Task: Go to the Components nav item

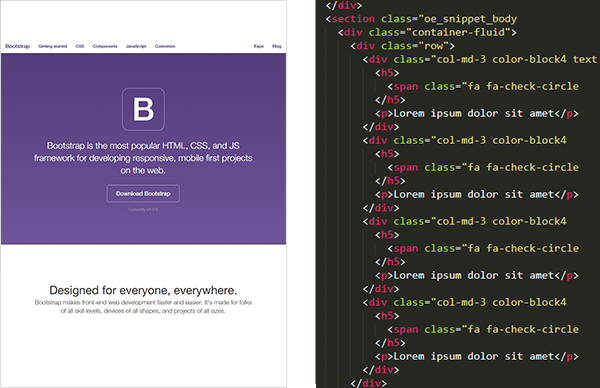Action: 105,46
